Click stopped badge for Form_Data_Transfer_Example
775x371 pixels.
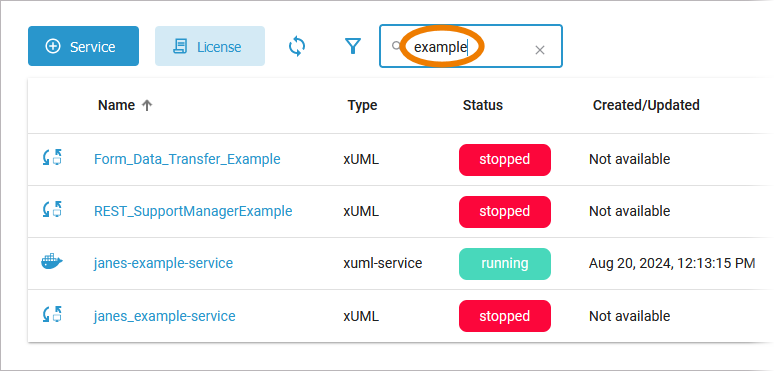(505, 160)
